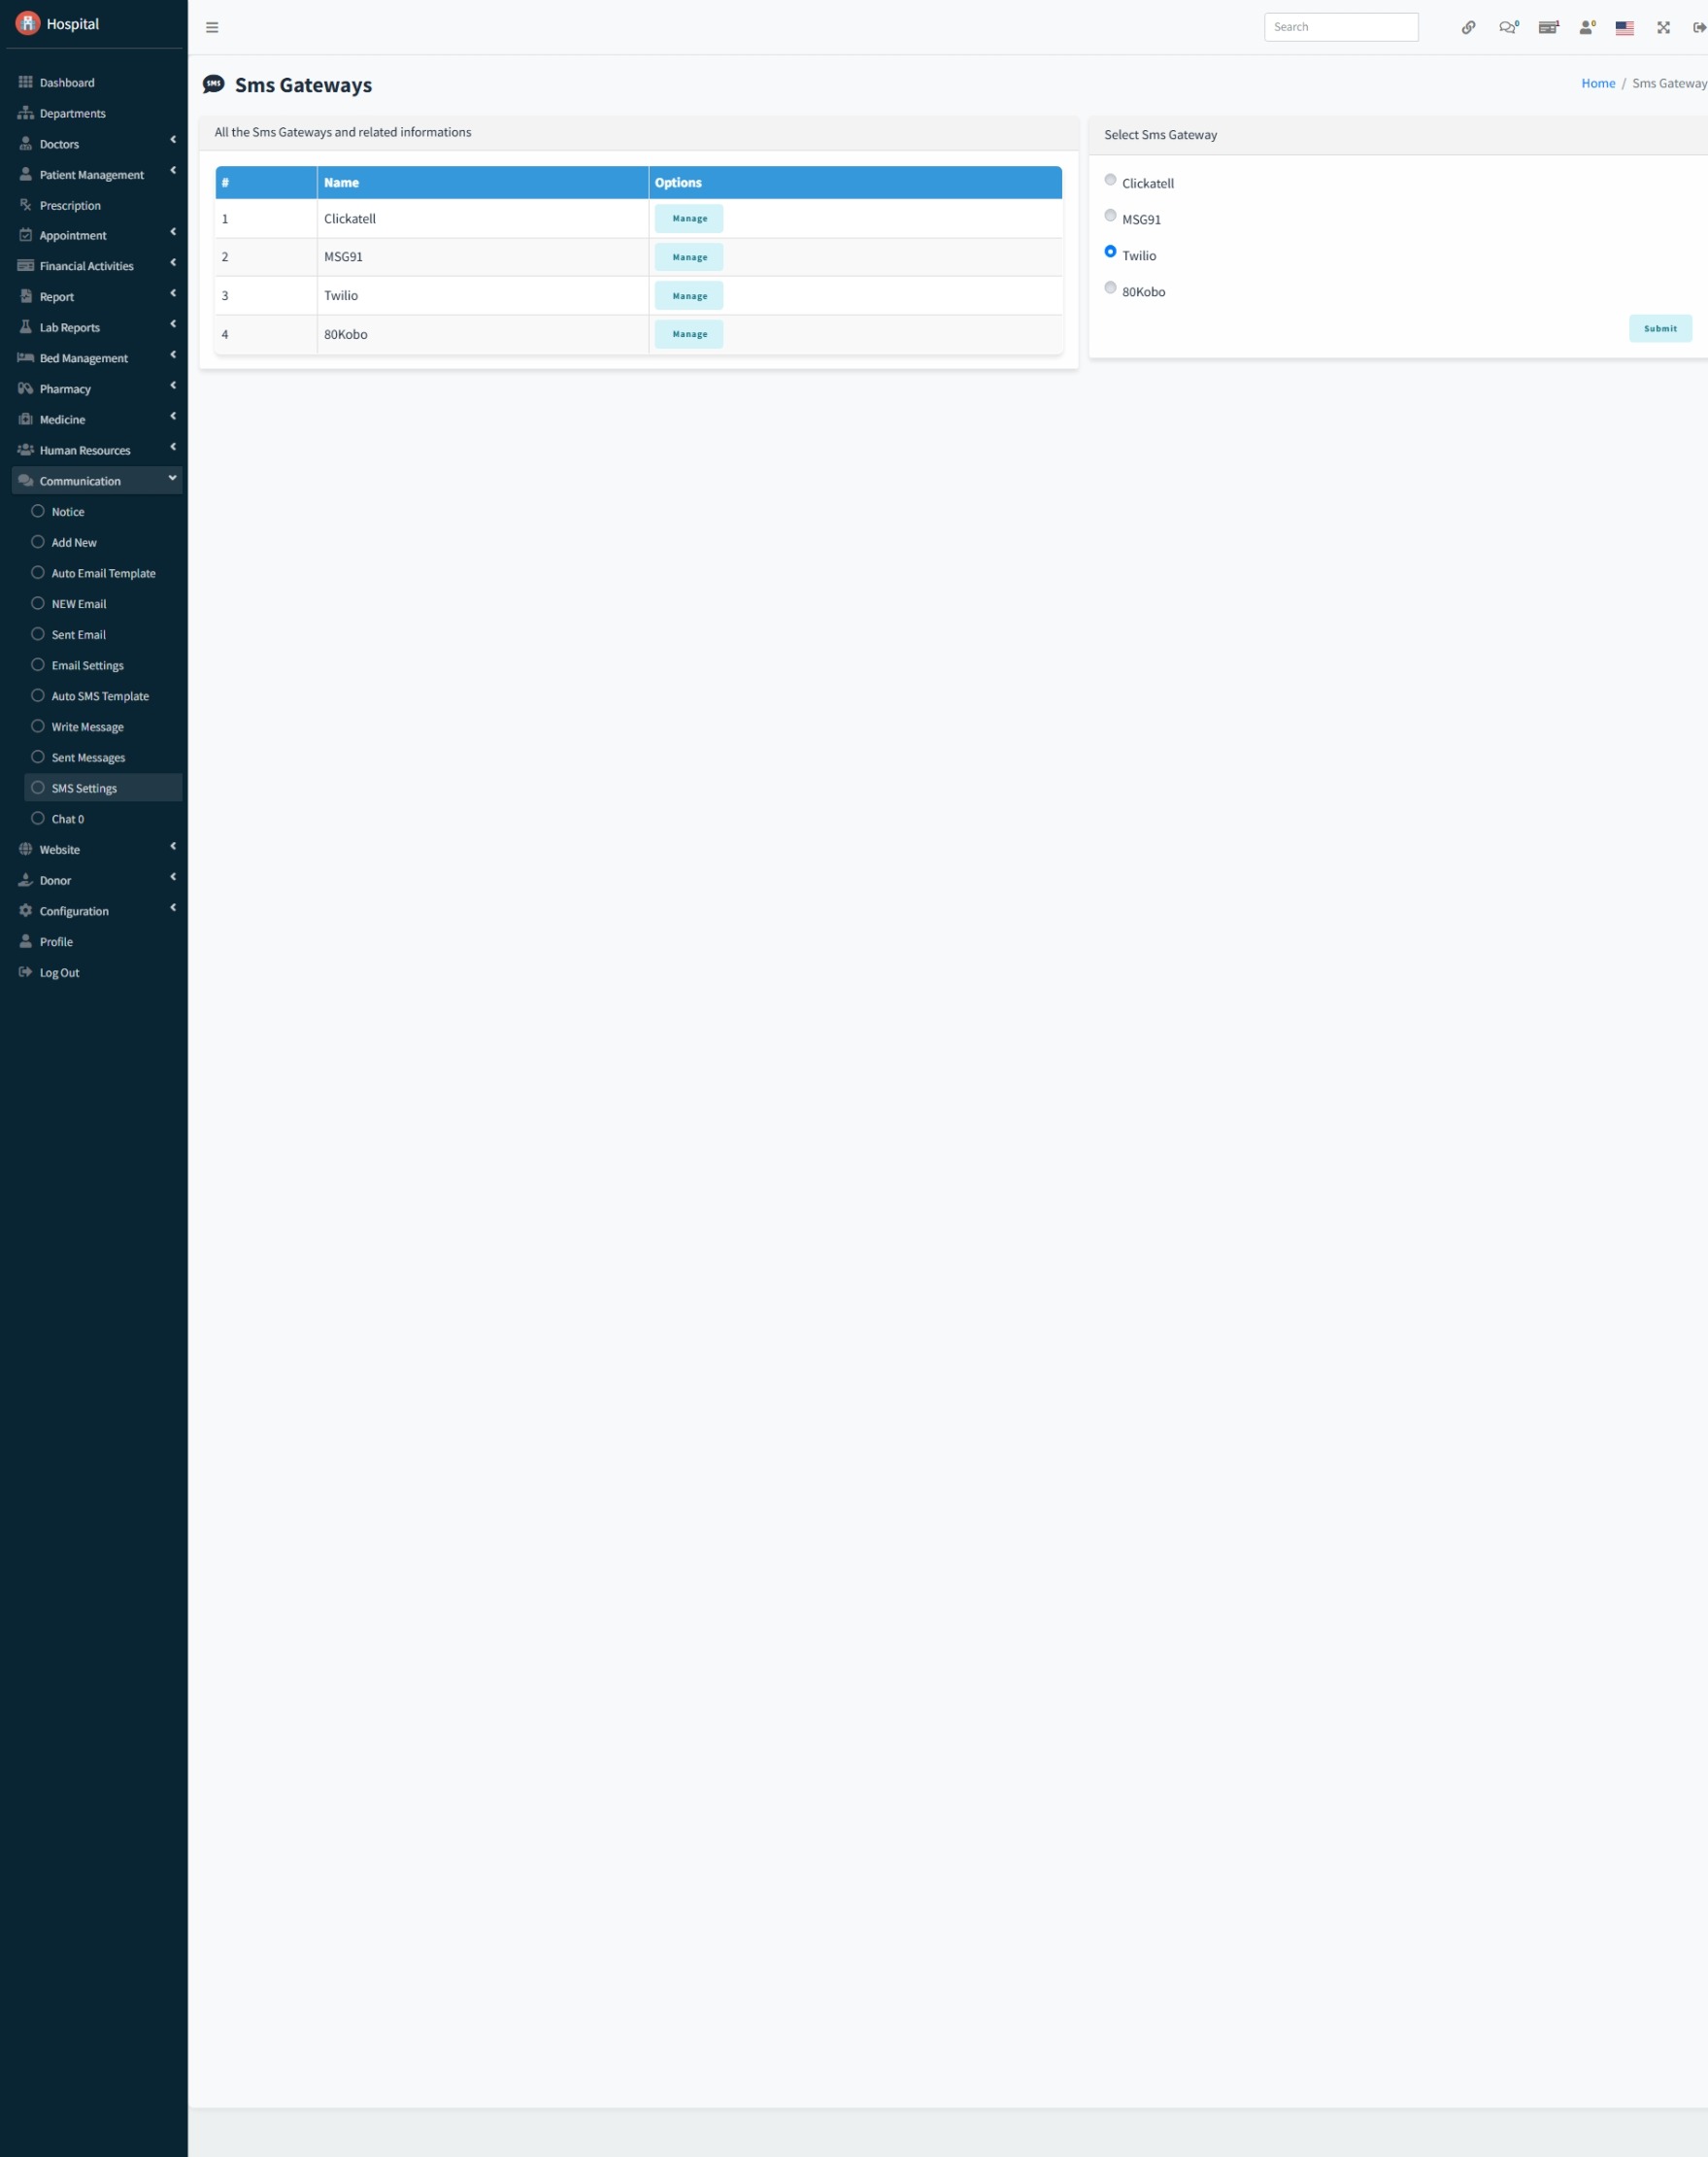Open Auto Email Template menu item
The height and width of the screenshot is (2157, 1708).
[103, 573]
